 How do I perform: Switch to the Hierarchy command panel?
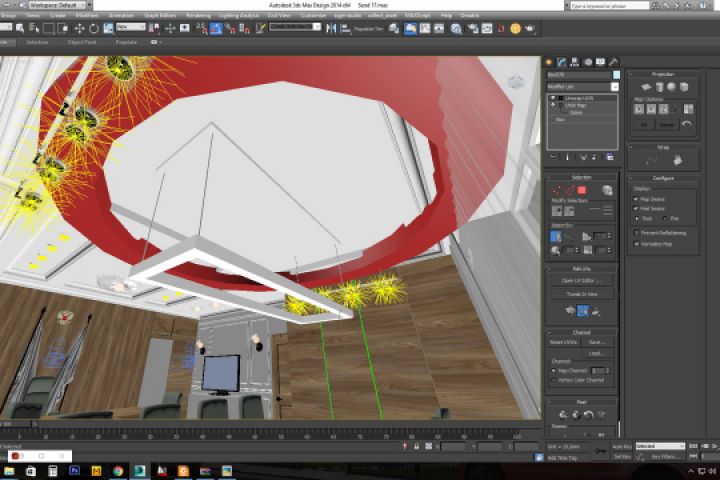click(x=574, y=62)
